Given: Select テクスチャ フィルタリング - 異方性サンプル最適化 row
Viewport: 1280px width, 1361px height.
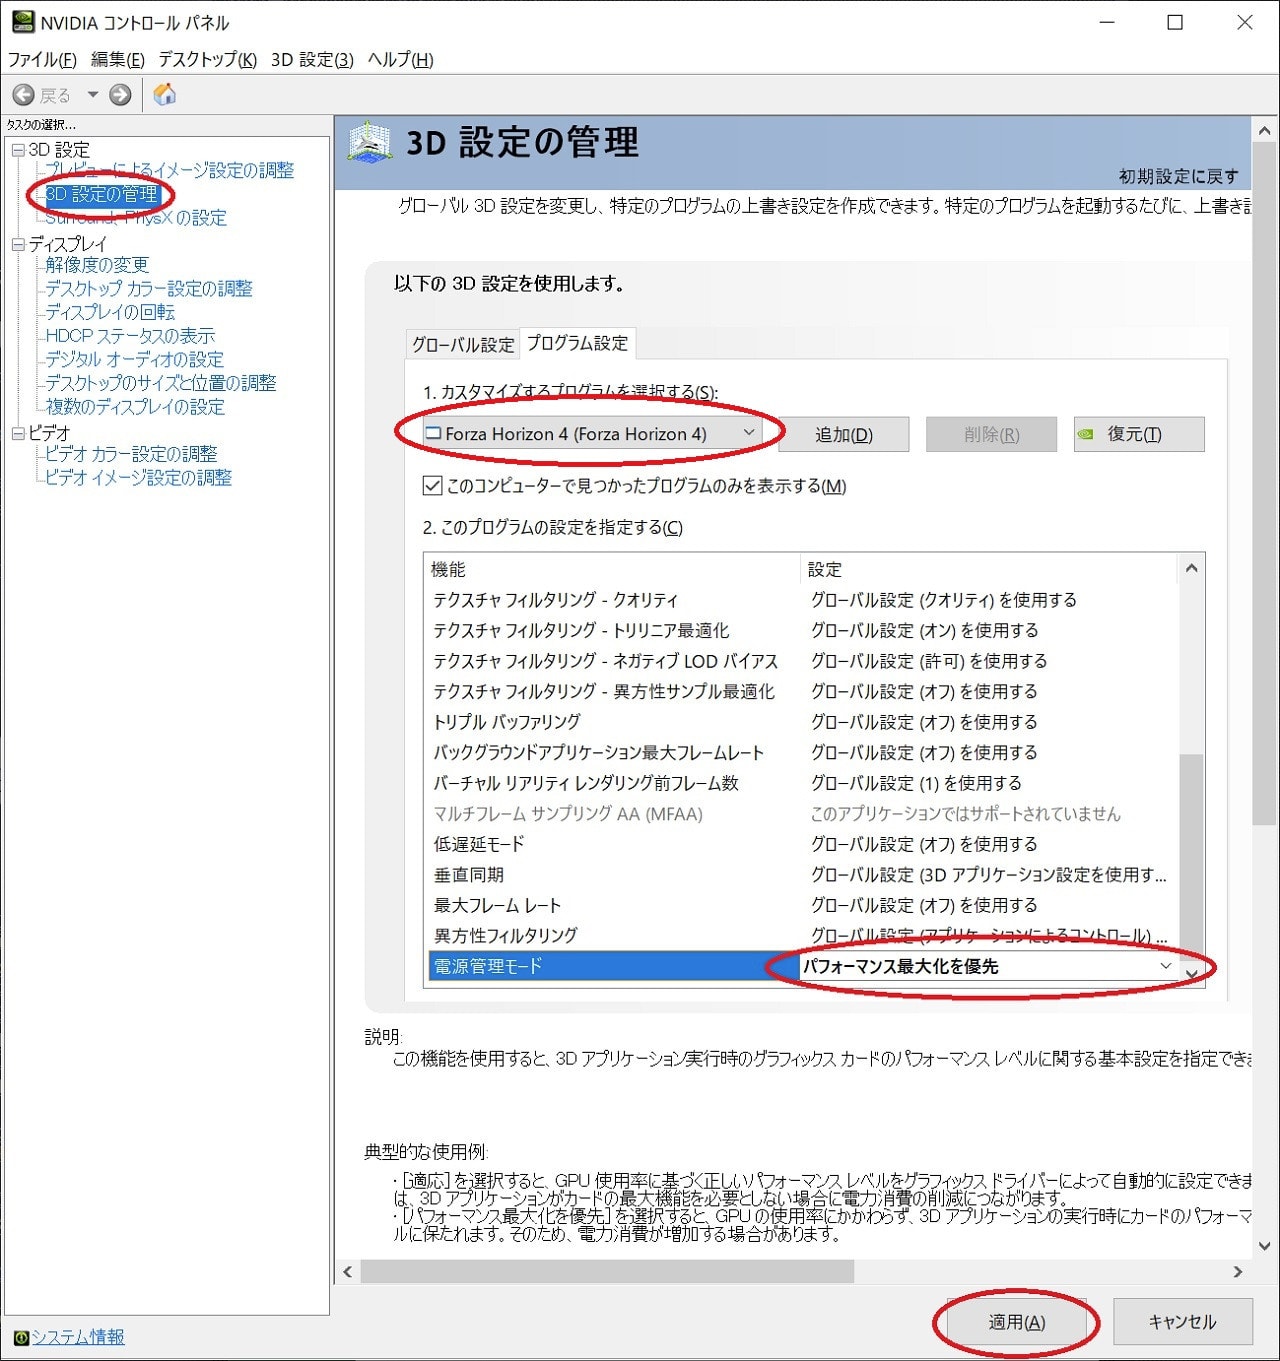Looking at the screenshot, I should click(802, 692).
